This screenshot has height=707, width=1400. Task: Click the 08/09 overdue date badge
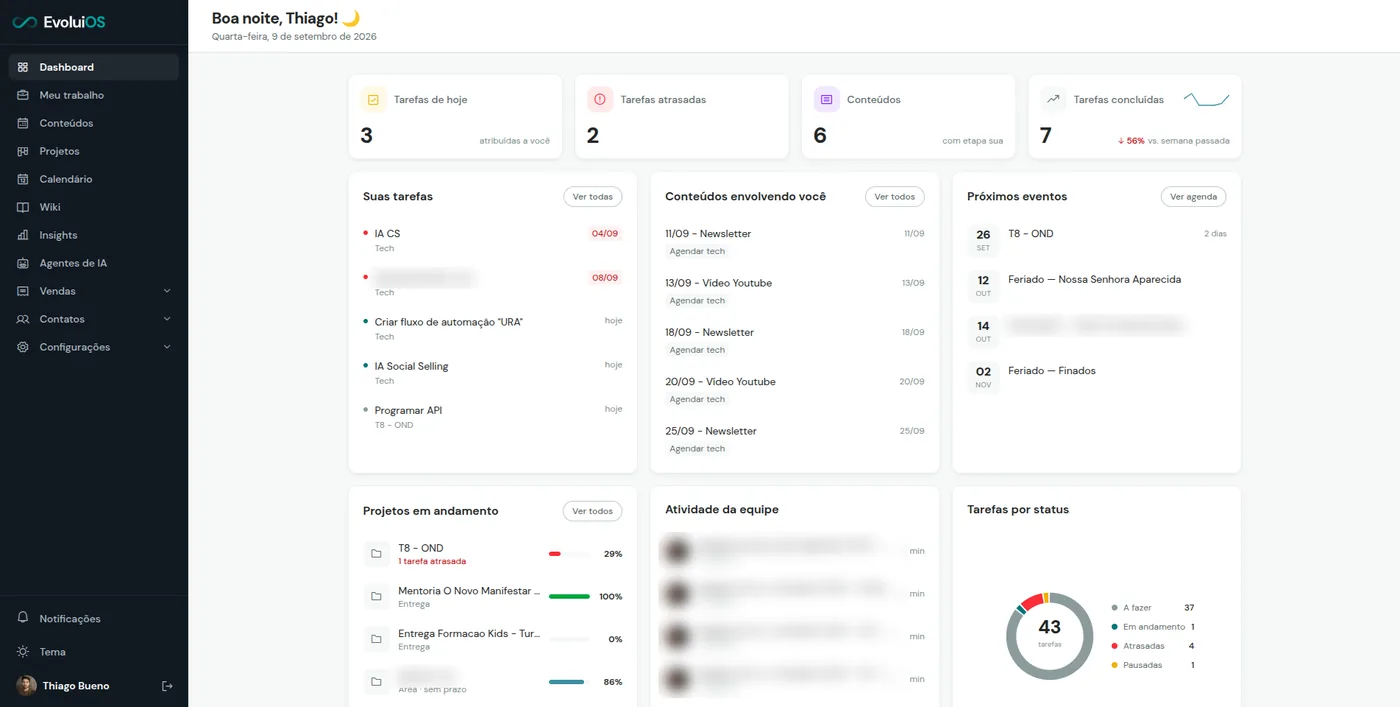(x=605, y=278)
